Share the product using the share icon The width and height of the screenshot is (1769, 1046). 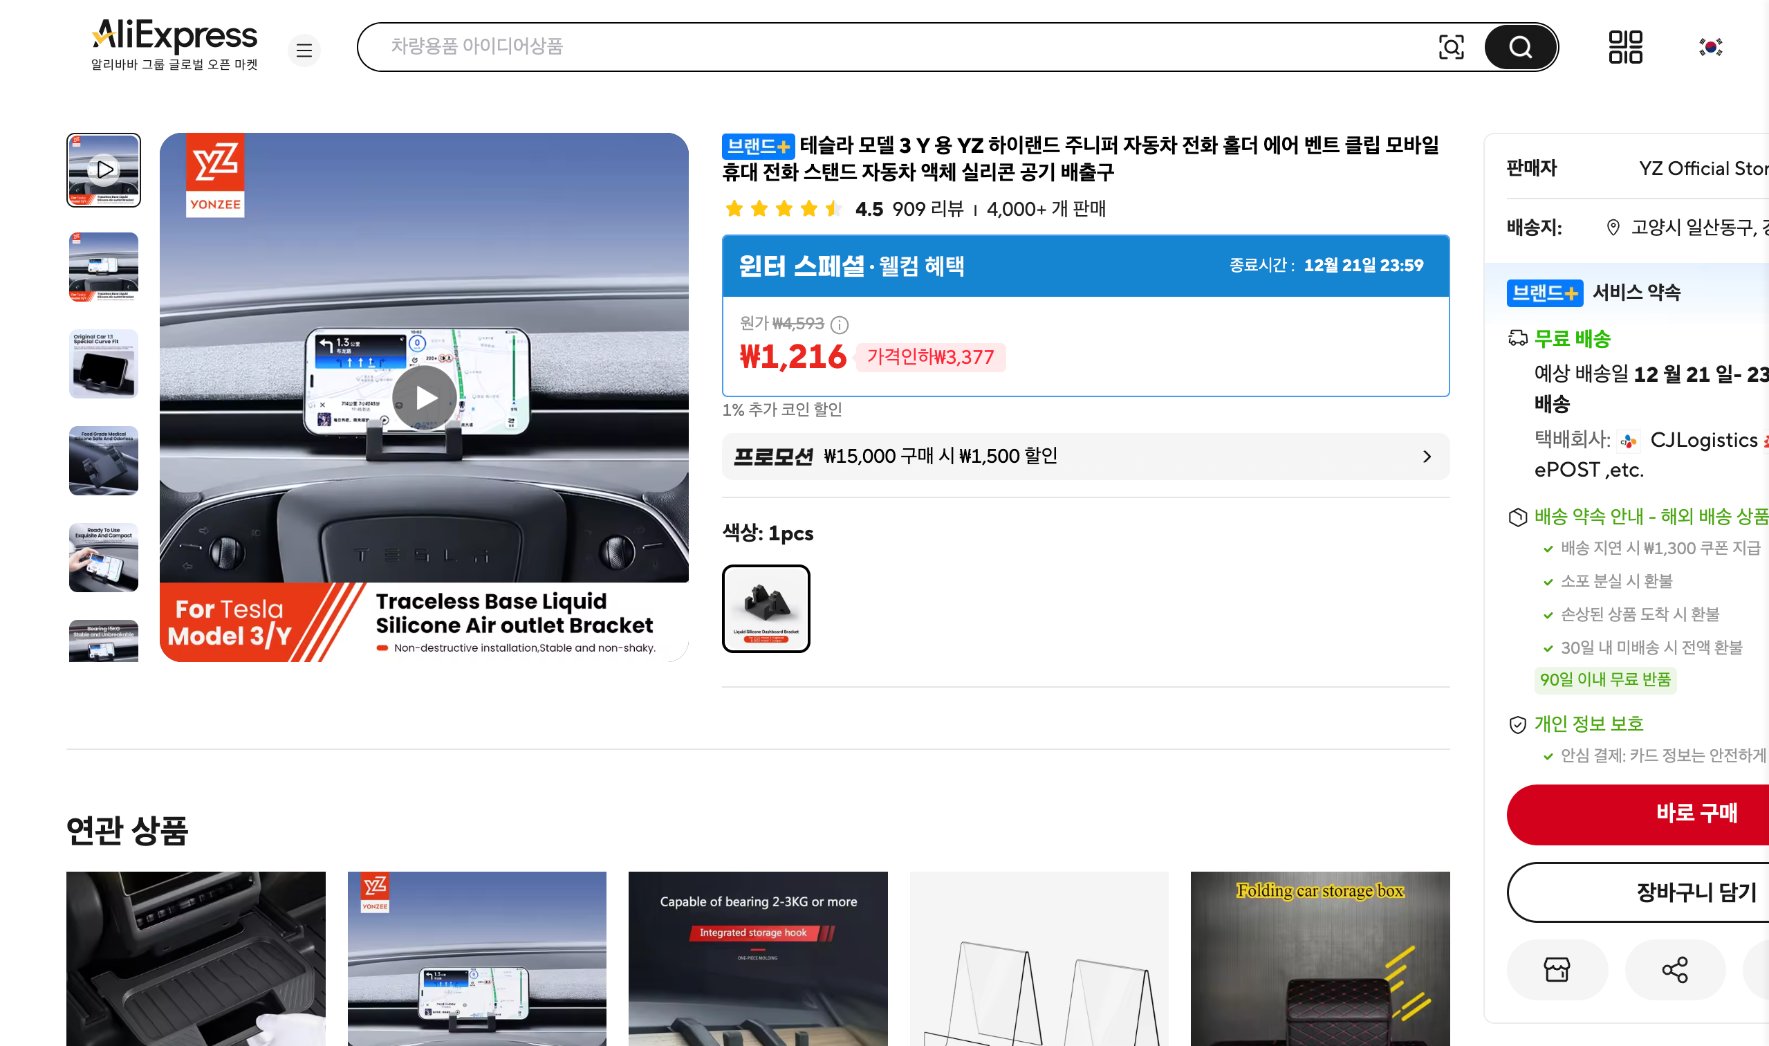coord(1674,969)
